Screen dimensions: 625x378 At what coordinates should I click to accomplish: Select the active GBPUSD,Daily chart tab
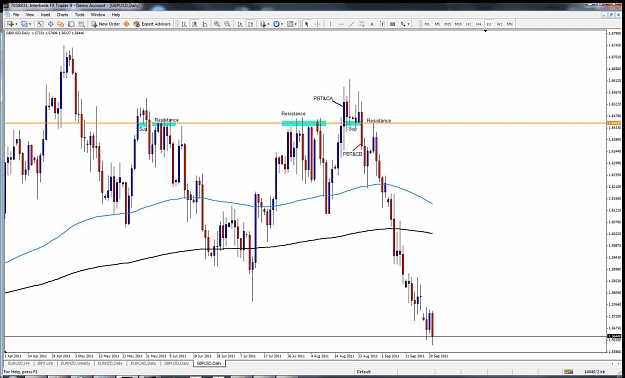tap(210, 363)
